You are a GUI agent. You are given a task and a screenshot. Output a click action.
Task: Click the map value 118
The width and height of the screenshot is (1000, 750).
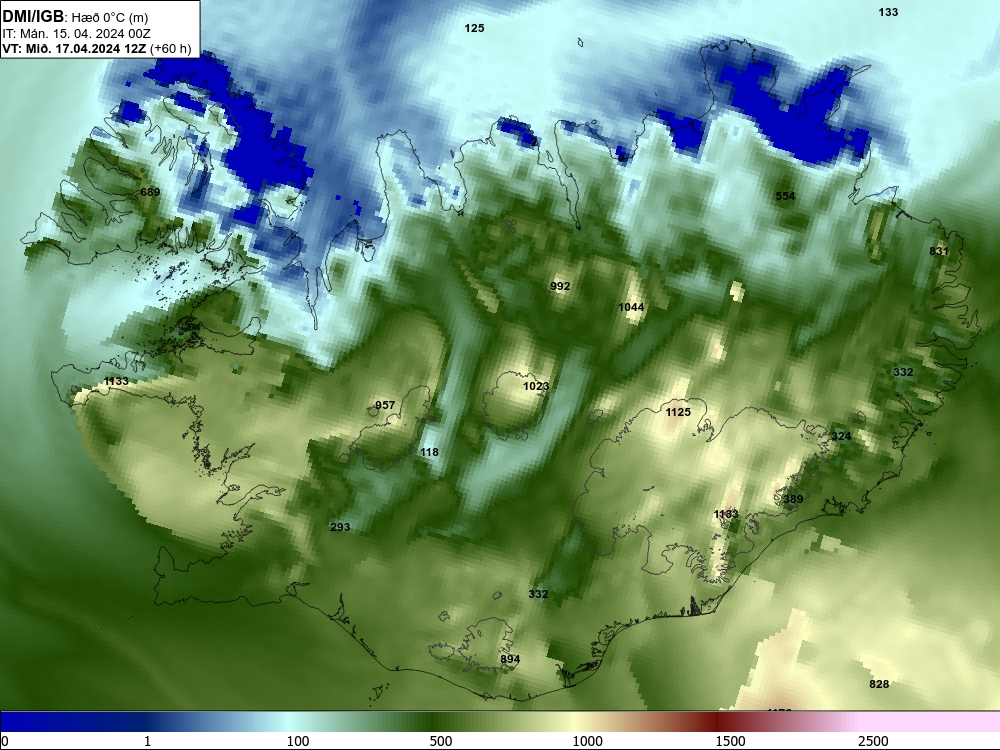click(429, 452)
